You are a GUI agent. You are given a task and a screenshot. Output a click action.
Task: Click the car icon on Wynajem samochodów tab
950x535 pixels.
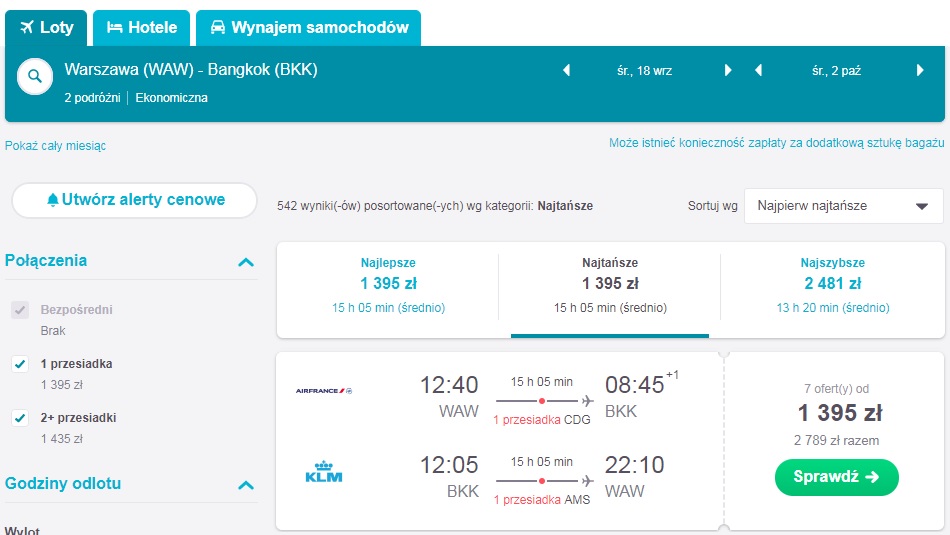point(218,27)
